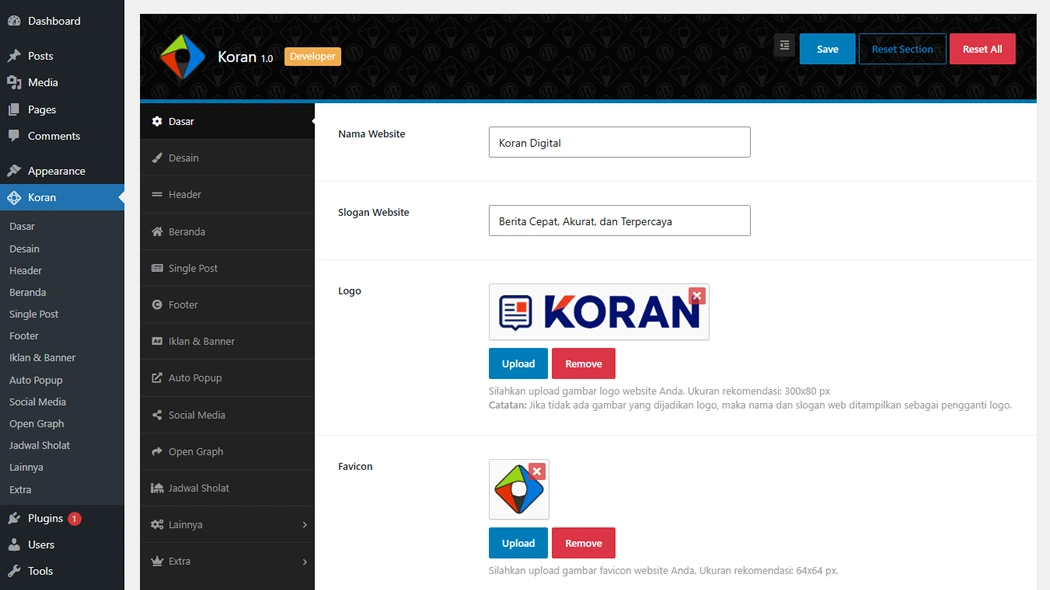Remove favicon with red X on thumbnail

536,471
